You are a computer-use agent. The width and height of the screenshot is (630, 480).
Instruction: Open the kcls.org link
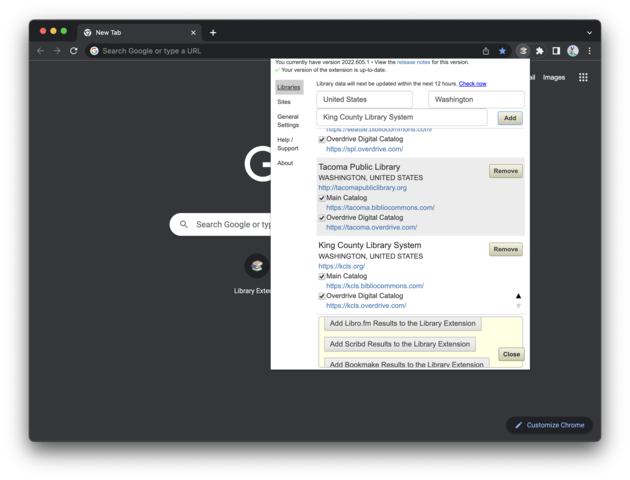[x=342, y=266]
